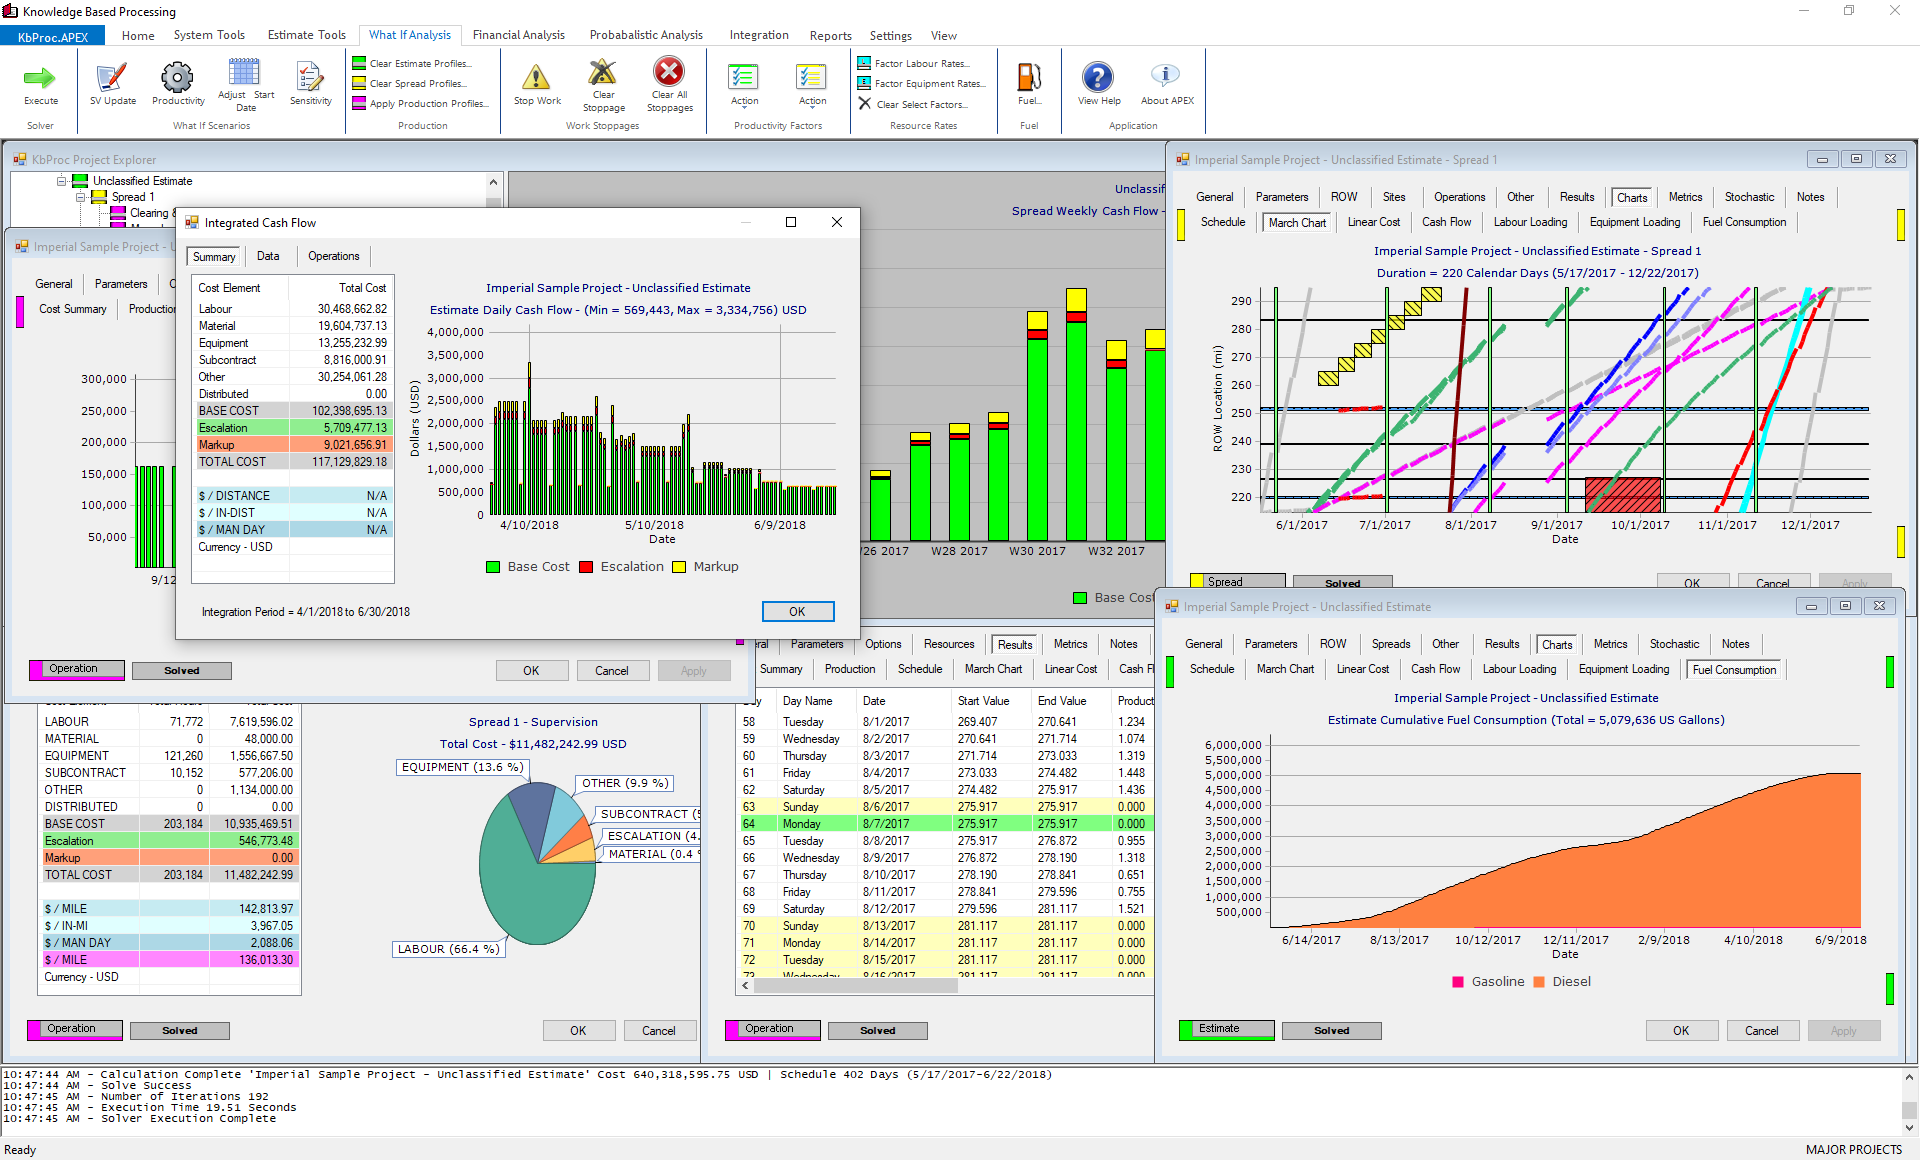1920x1160 pixels.
Task: Click the magenta swatch beside Cost Summary
Action: pyautogui.click(x=20, y=311)
